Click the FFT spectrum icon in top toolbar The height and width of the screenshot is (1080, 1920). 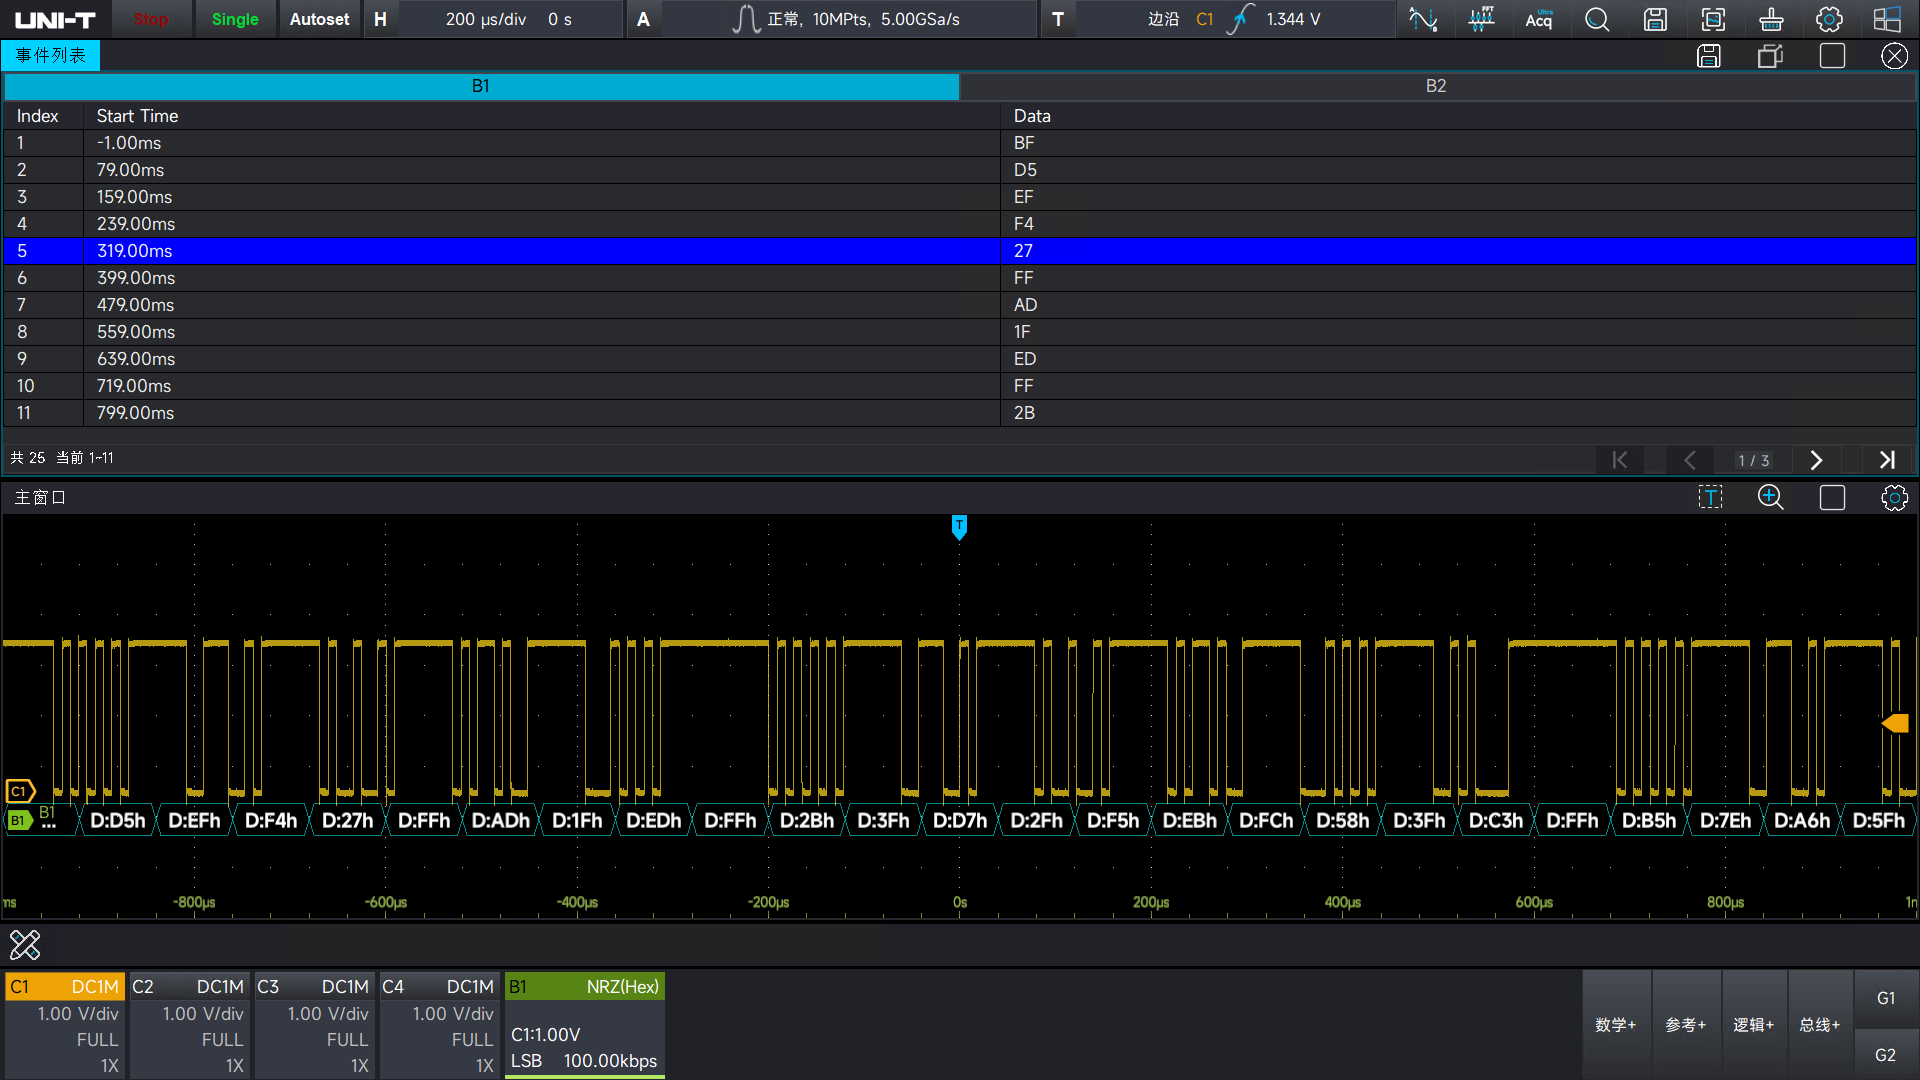pos(1481,19)
